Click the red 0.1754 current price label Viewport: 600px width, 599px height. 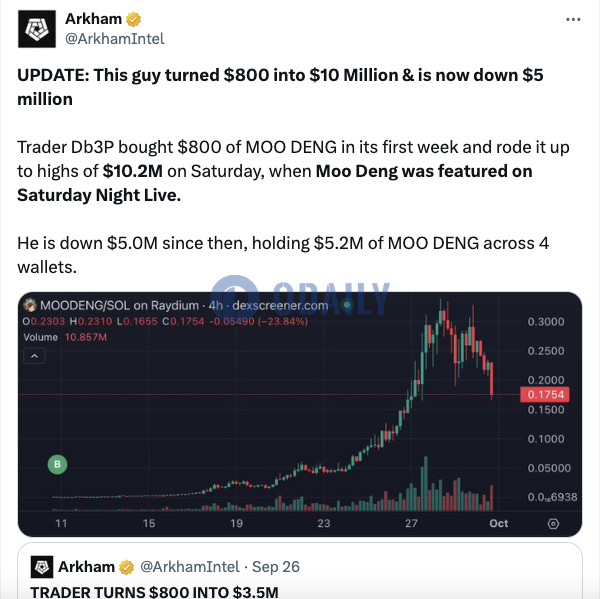click(545, 395)
